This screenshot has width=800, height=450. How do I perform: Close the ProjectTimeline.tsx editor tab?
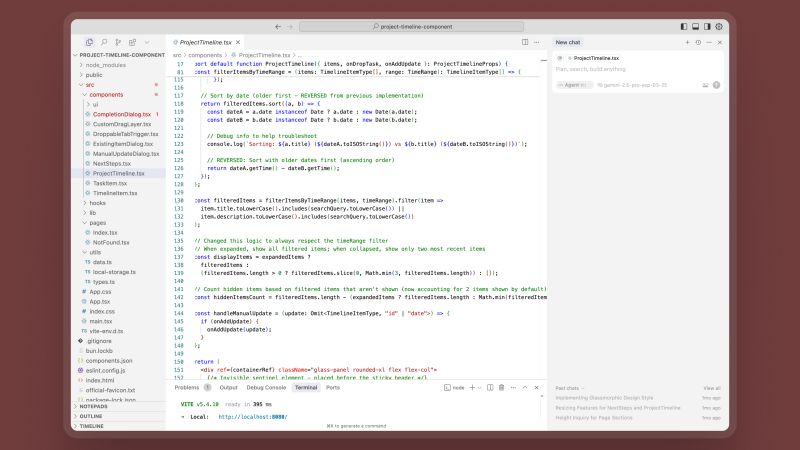coord(238,42)
